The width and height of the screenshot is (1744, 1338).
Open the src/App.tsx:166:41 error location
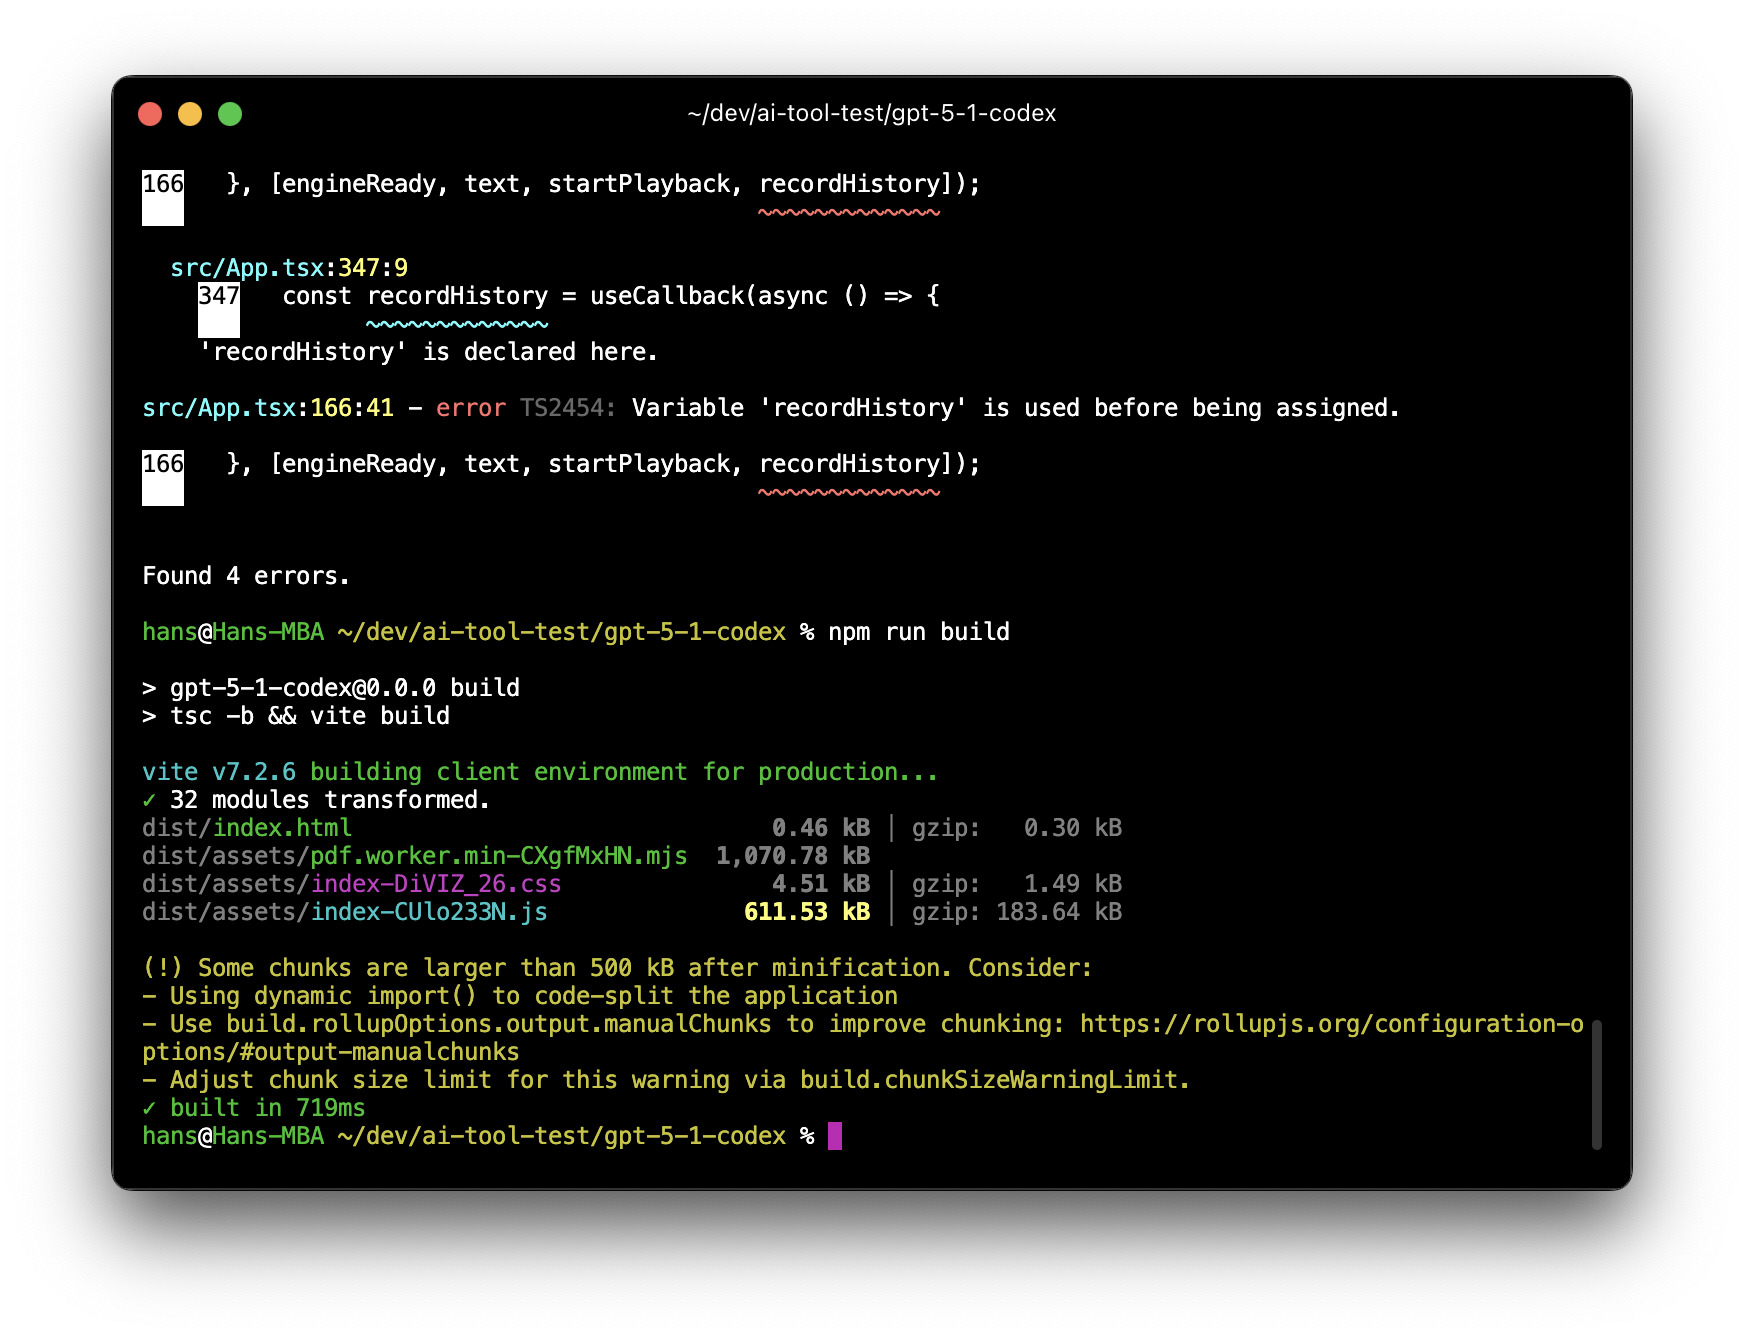(x=267, y=408)
